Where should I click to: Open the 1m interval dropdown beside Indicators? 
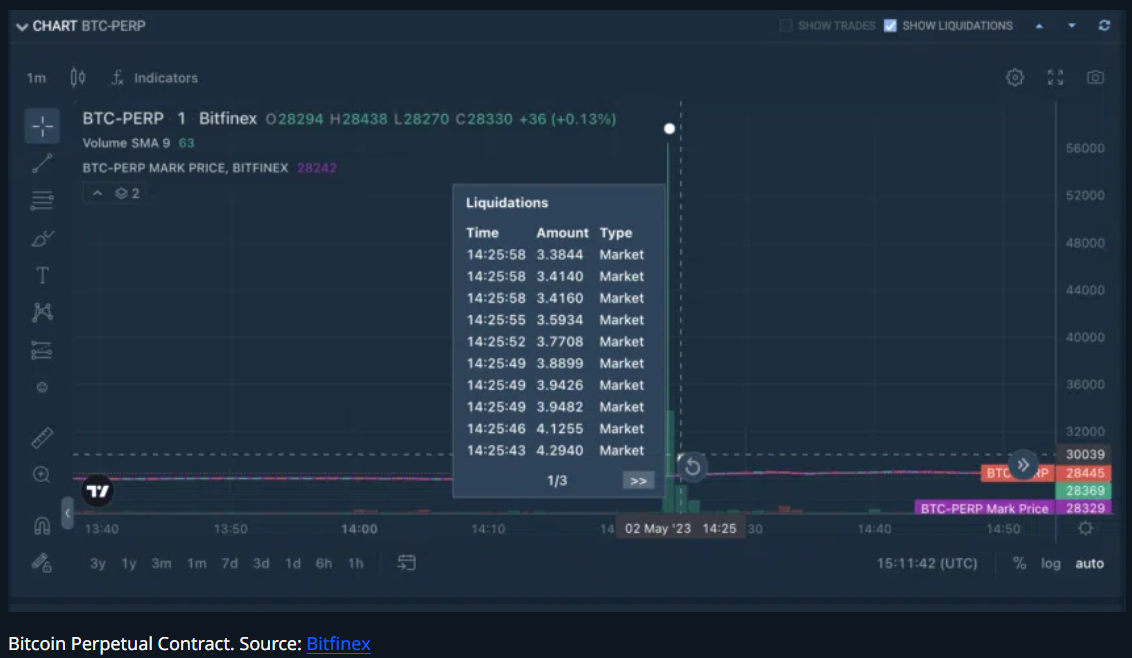pos(36,78)
